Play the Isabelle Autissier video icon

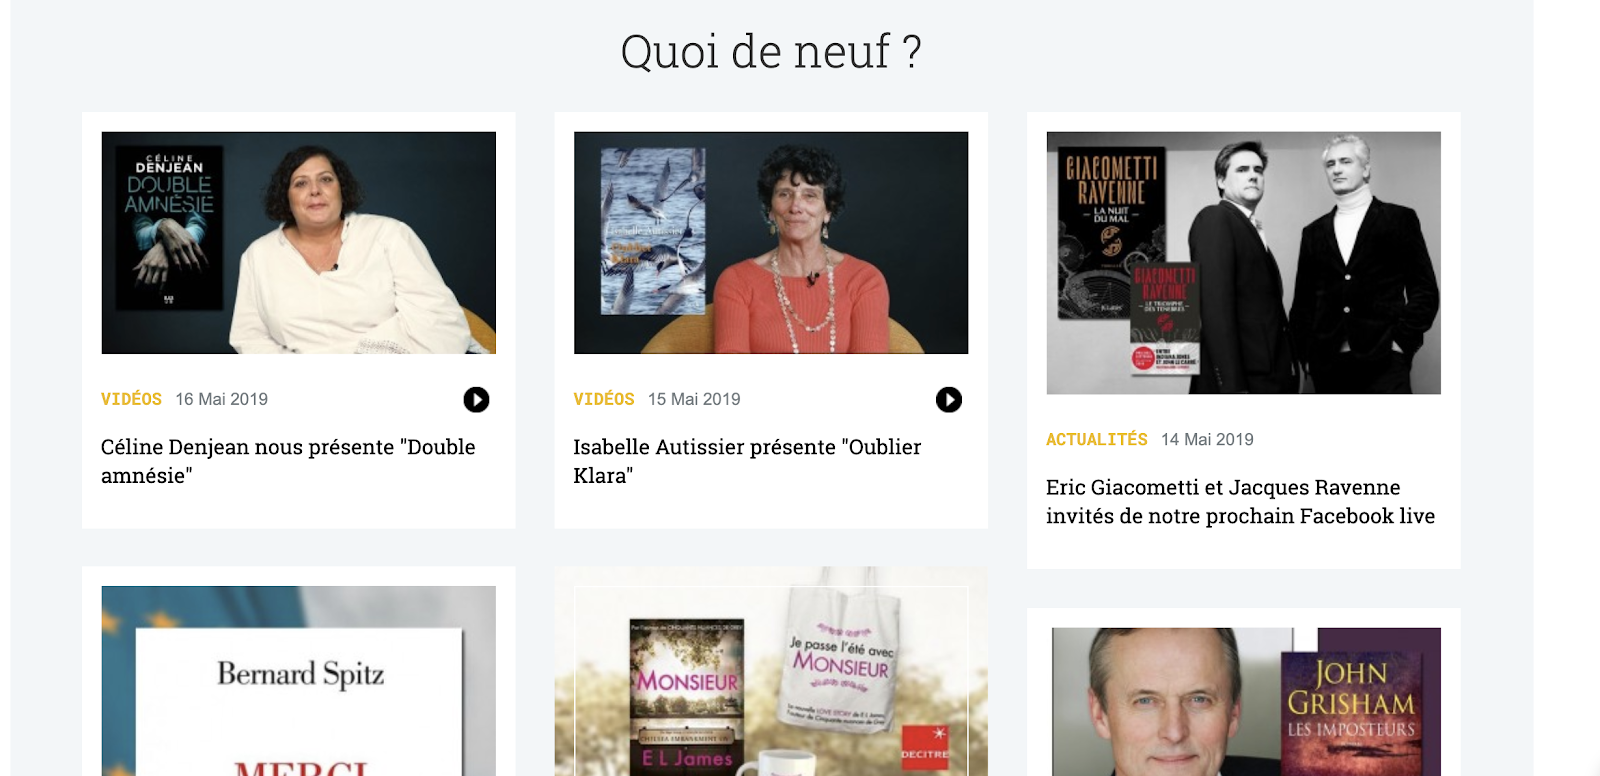[949, 400]
